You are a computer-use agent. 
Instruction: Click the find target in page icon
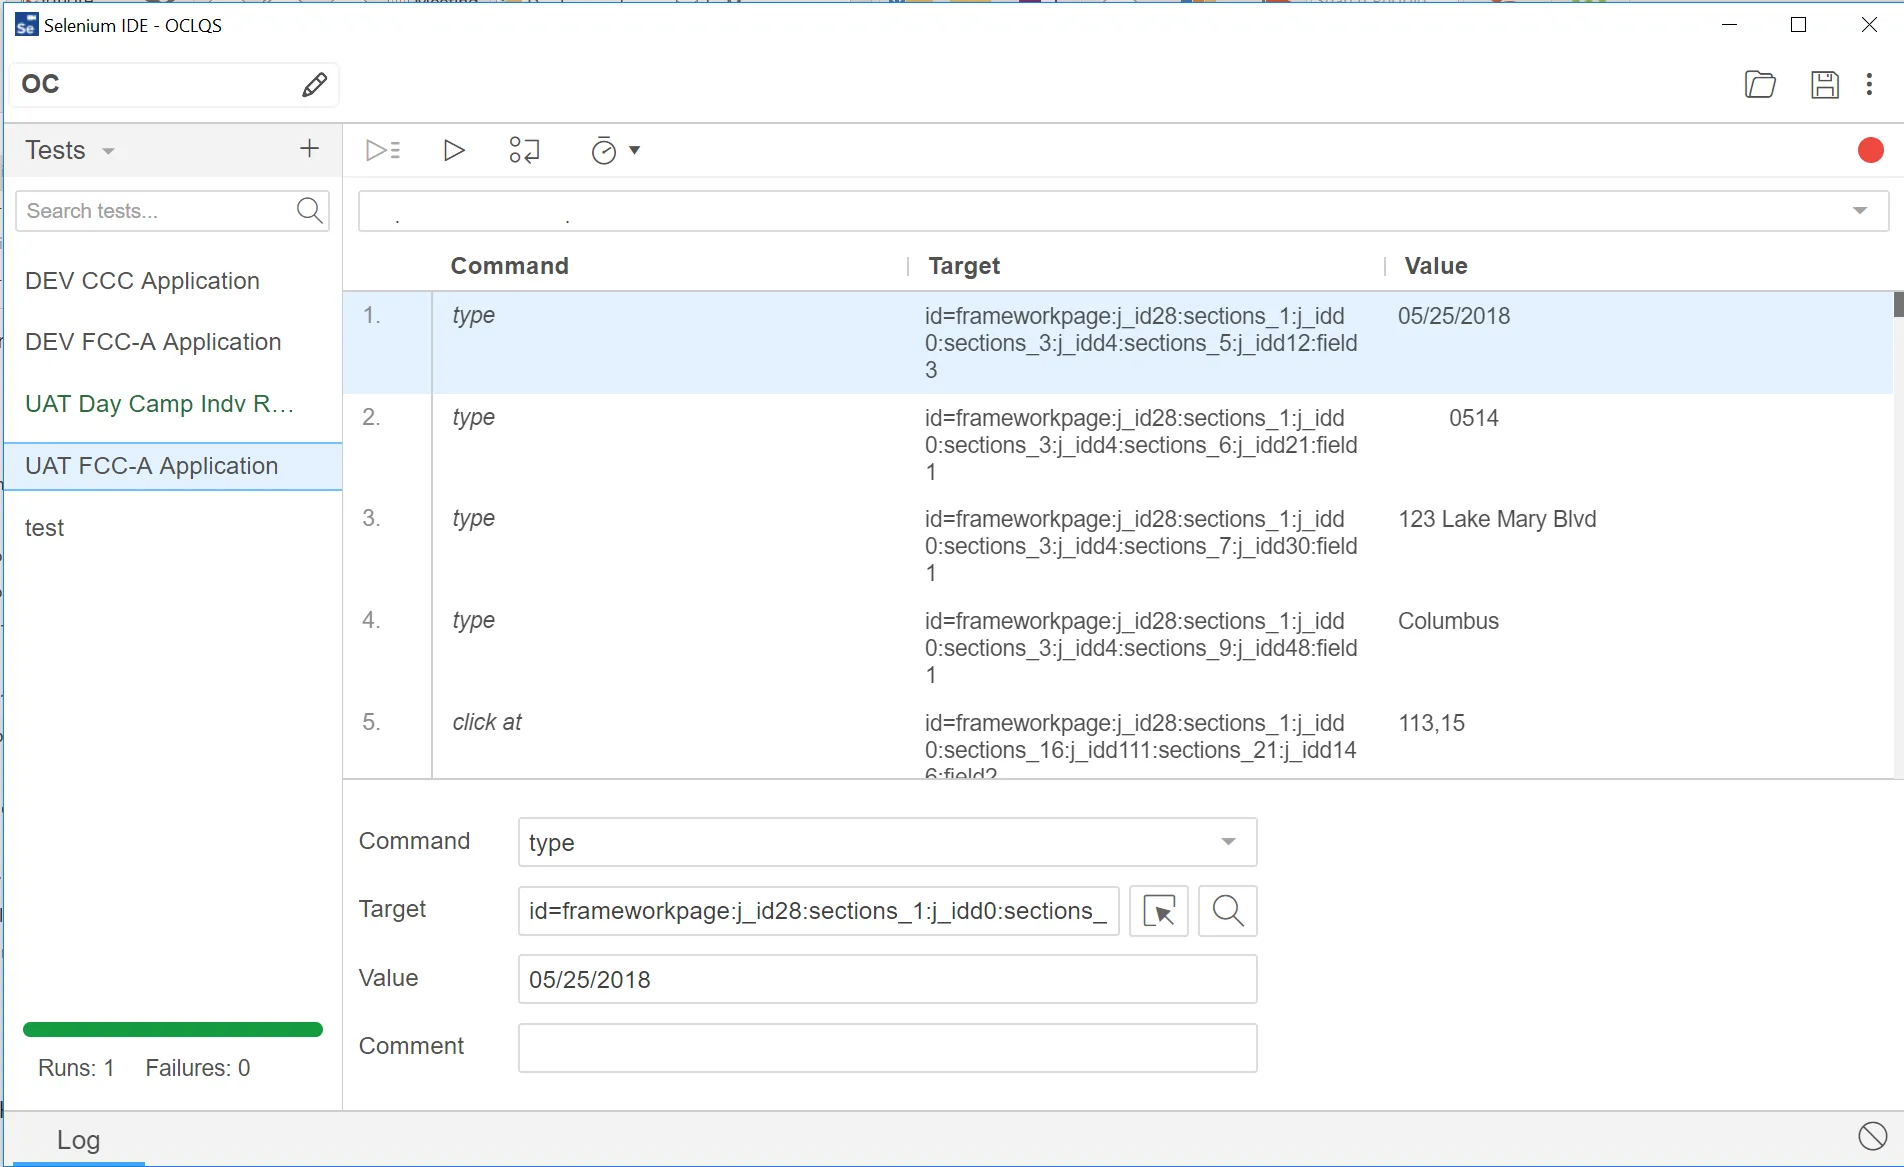(x=1228, y=911)
